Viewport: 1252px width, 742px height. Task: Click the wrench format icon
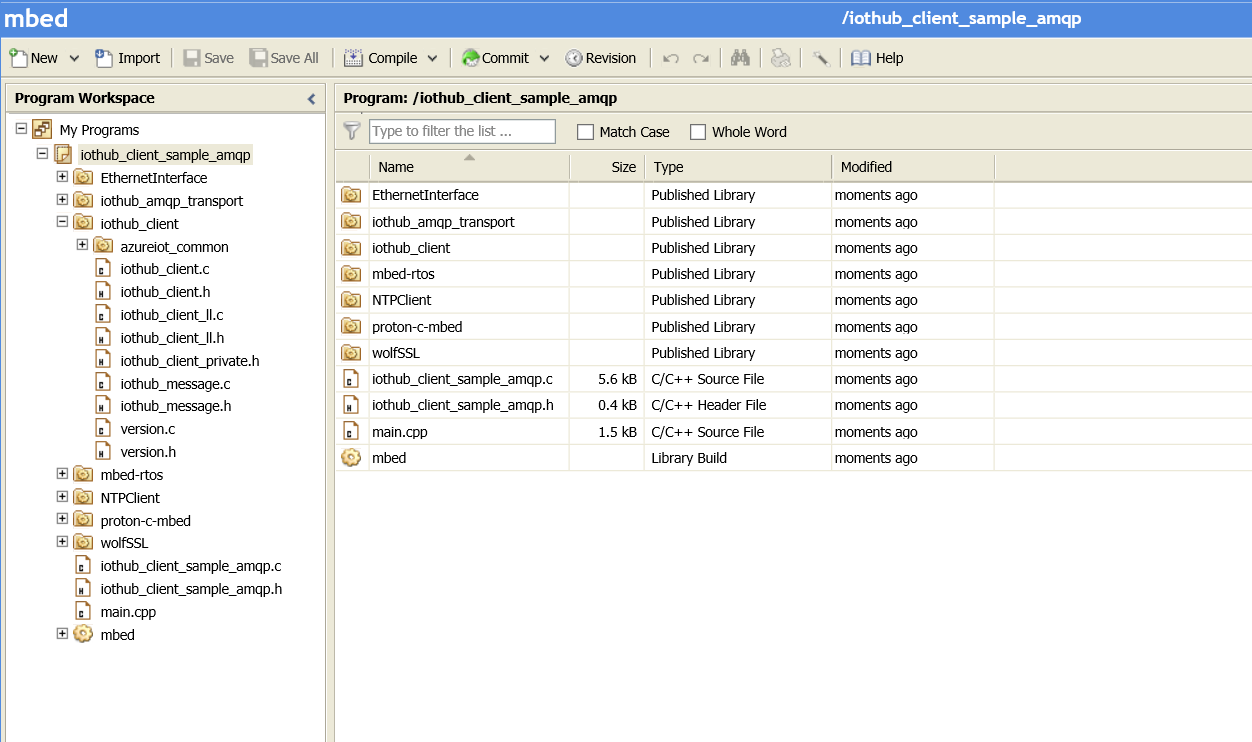point(820,58)
